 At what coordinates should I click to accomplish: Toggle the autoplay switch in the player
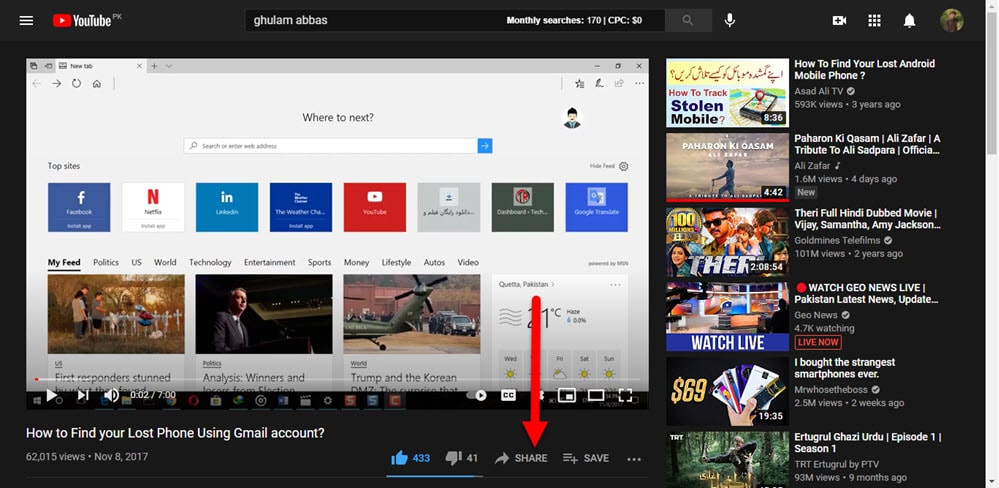point(477,396)
